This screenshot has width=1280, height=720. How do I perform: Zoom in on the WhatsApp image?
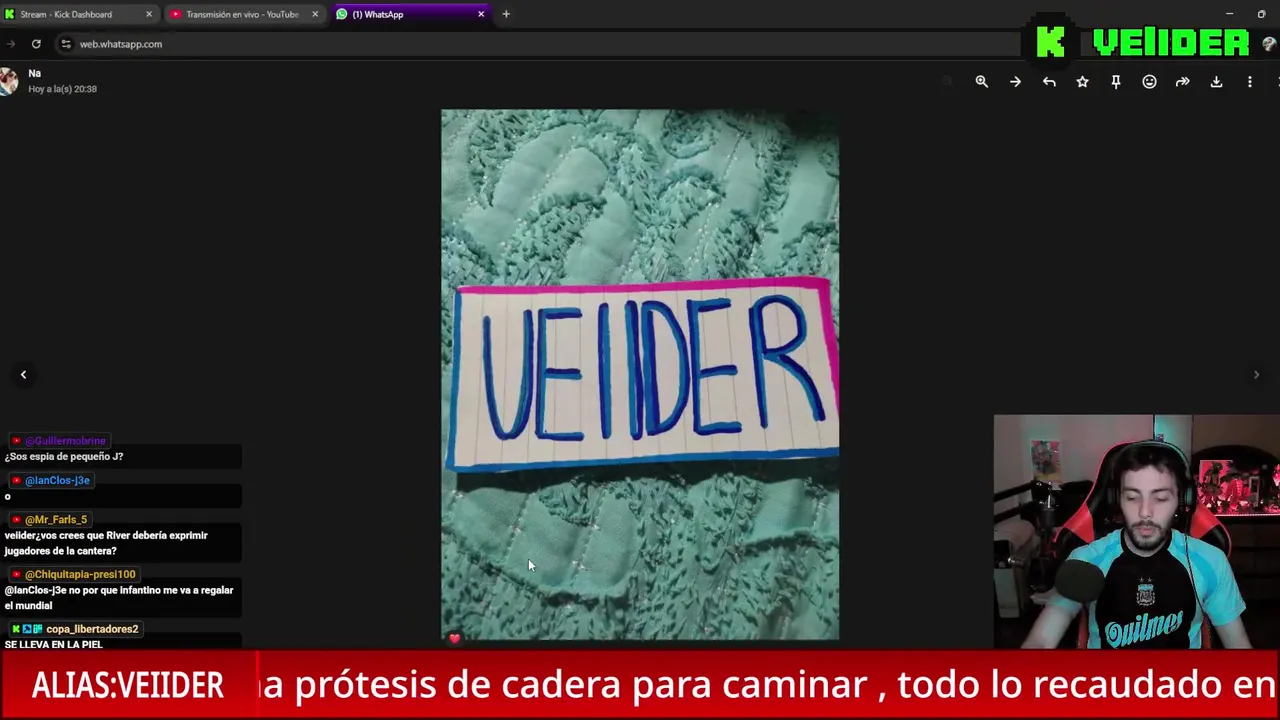[x=981, y=82]
